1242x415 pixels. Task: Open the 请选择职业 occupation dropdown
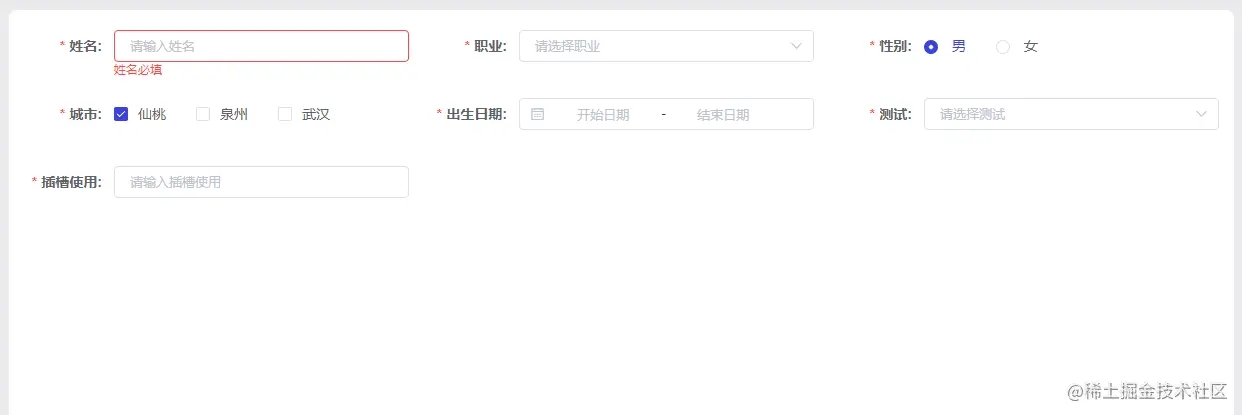point(666,46)
